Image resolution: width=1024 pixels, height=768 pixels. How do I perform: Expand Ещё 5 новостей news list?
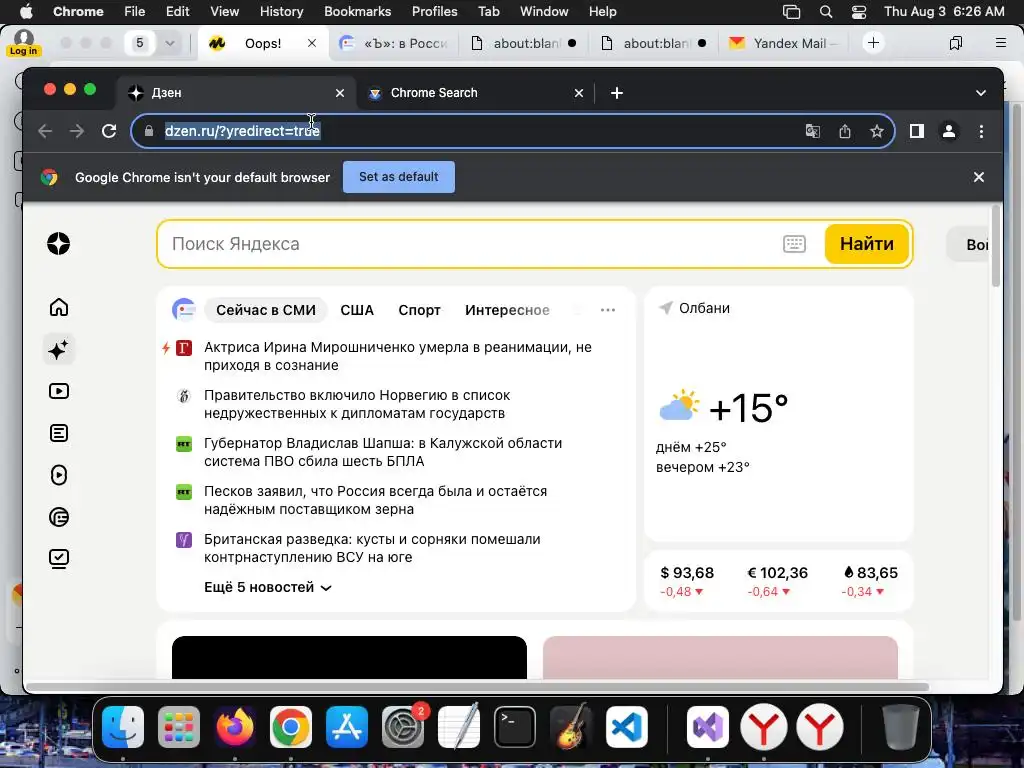click(268, 587)
